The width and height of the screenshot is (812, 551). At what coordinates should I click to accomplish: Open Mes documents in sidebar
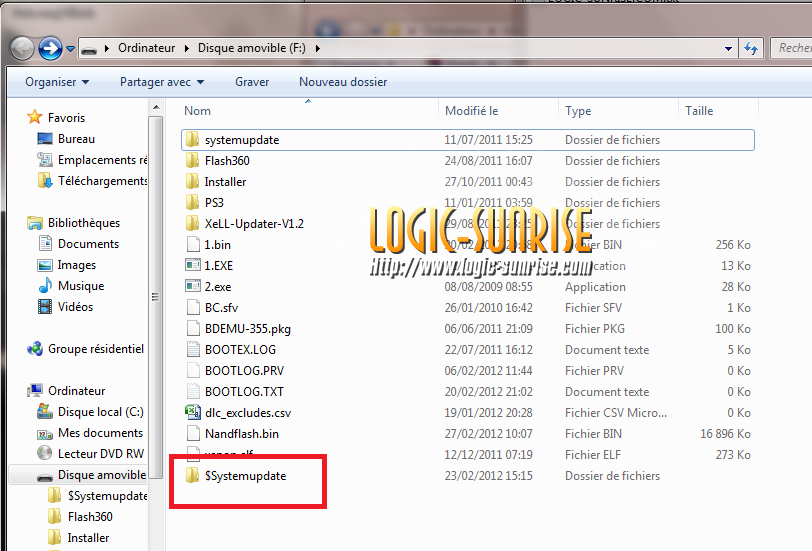[x=100, y=432]
